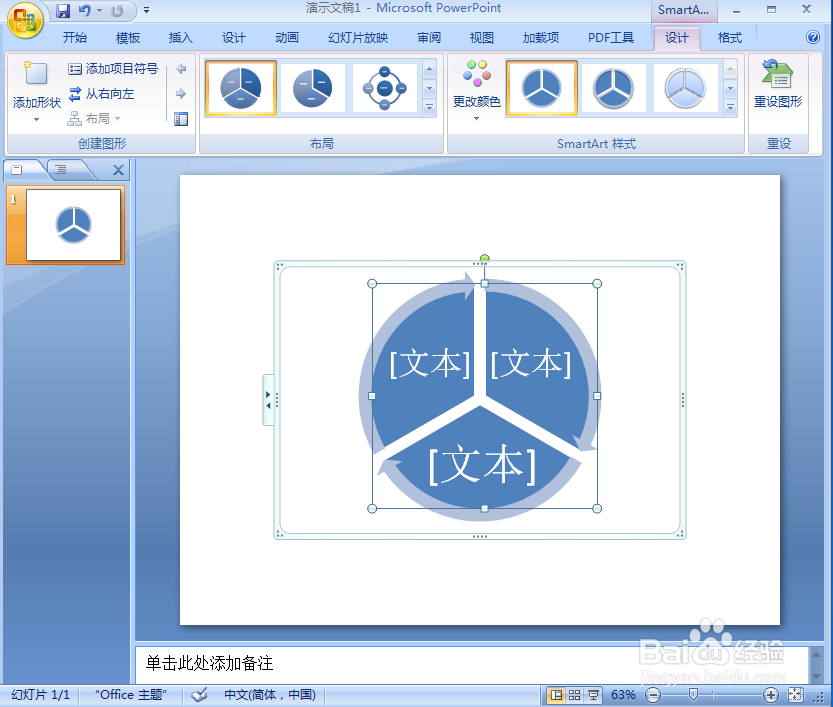Open the 布局 dropdown in 创建图形
The image size is (833, 707).
coord(94,118)
